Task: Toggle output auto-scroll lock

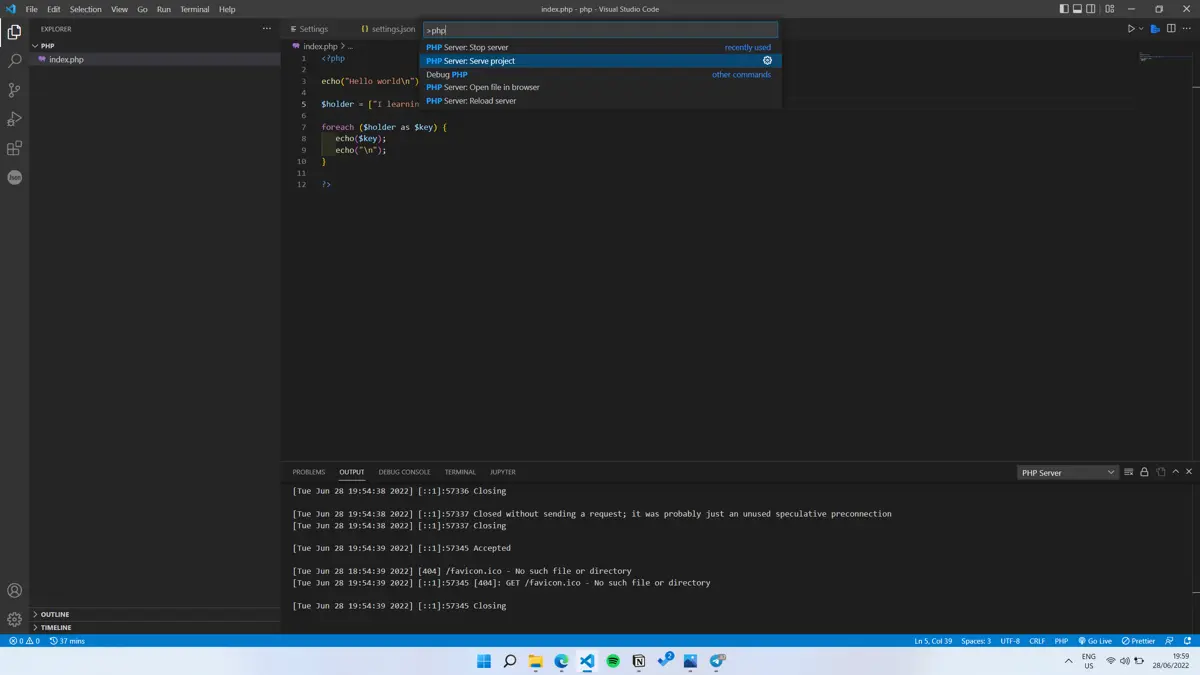Action: (1144, 472)
